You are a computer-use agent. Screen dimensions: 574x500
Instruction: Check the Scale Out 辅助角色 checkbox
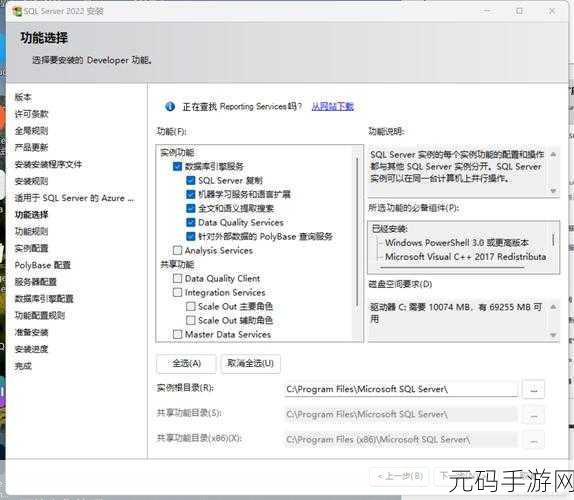coord(190,320)
